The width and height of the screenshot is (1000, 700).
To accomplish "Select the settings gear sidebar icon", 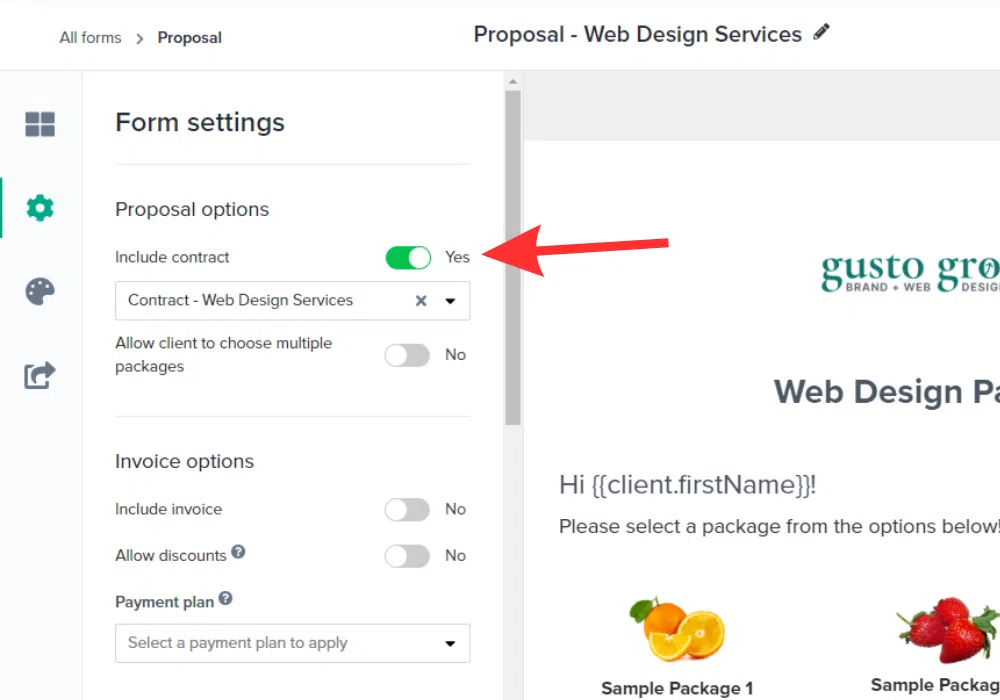I will click(40, 208).
